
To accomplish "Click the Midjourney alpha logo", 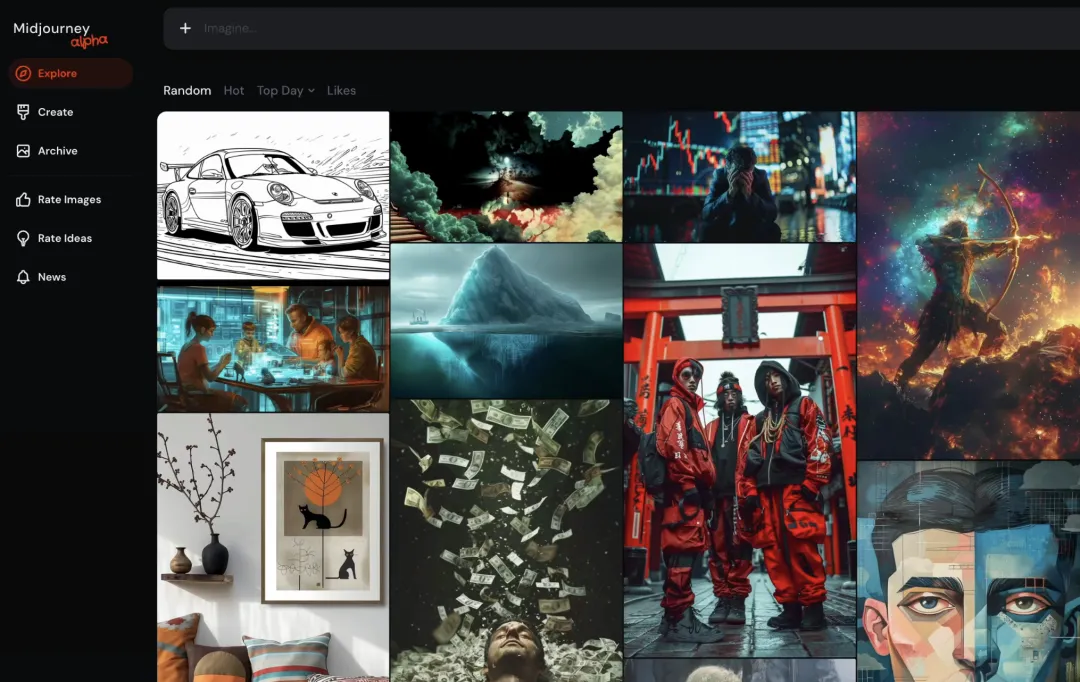I will [x=59, y=33].
